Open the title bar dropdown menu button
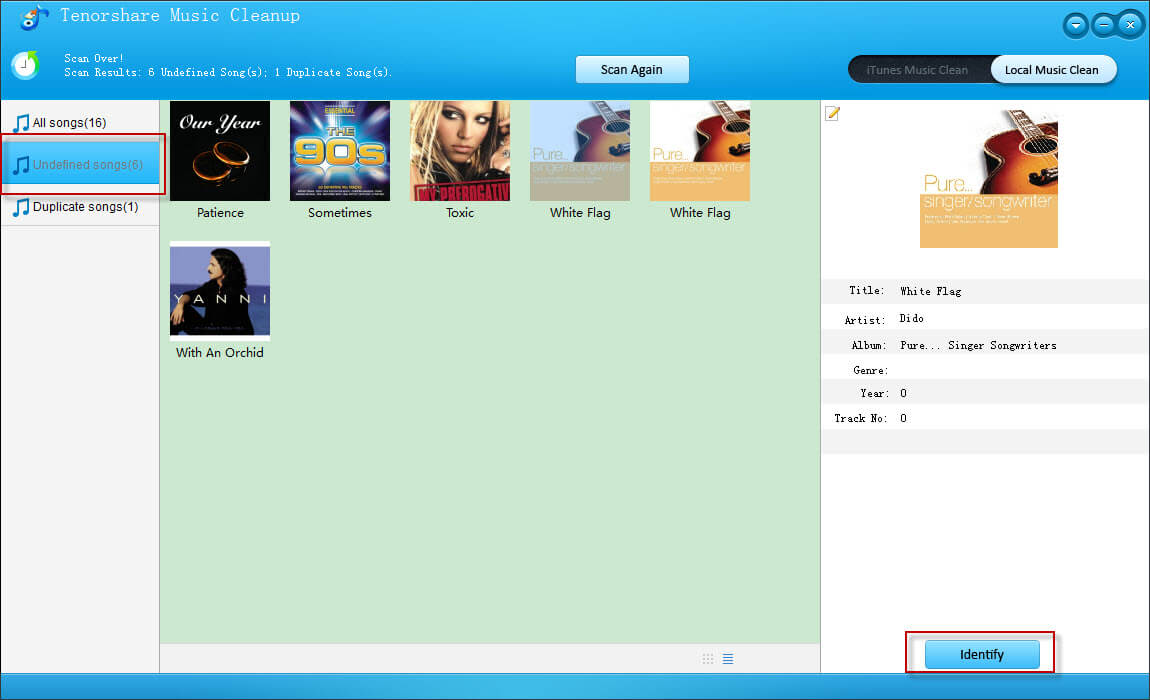This screenshot has width=1150, height=700. pos(1075,25)
